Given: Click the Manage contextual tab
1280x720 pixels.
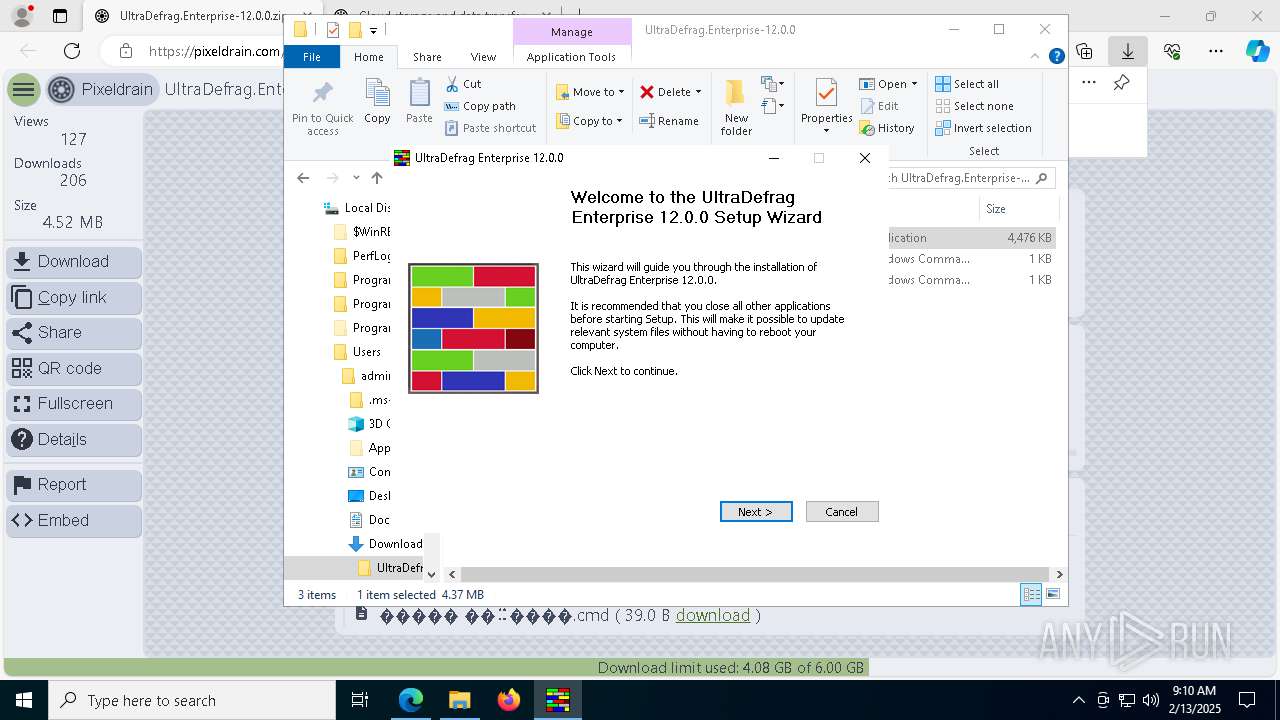Looking at the screenshot, I should point(572,32).
